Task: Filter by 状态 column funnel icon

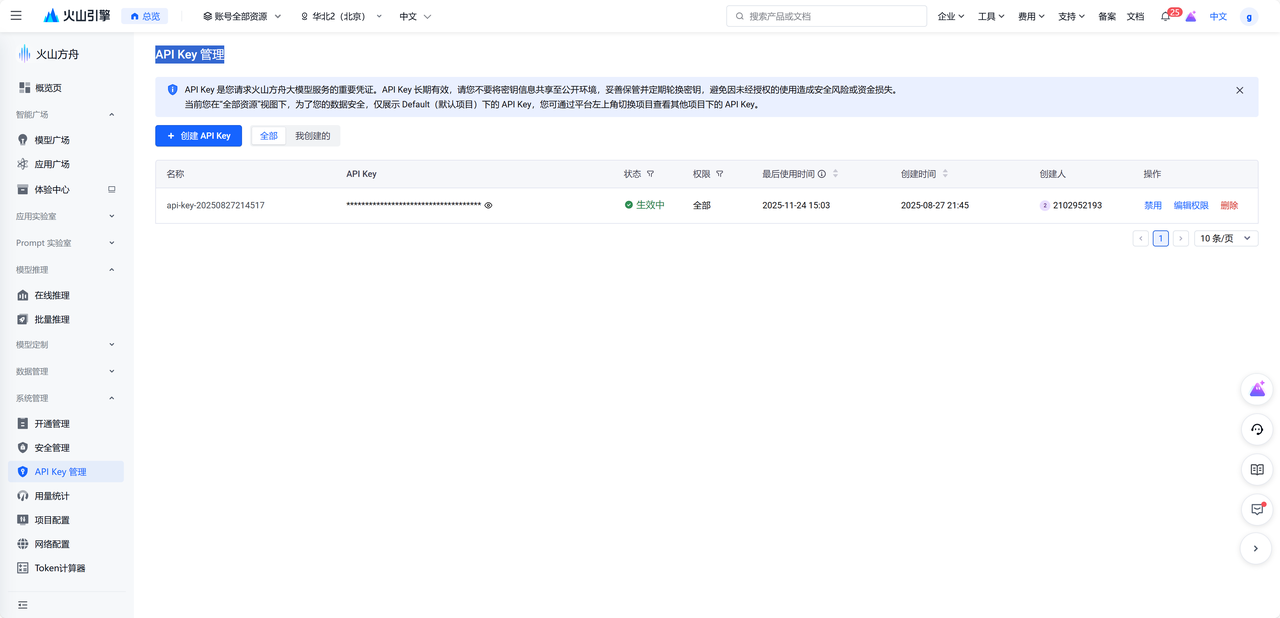Action: [650, 174]
